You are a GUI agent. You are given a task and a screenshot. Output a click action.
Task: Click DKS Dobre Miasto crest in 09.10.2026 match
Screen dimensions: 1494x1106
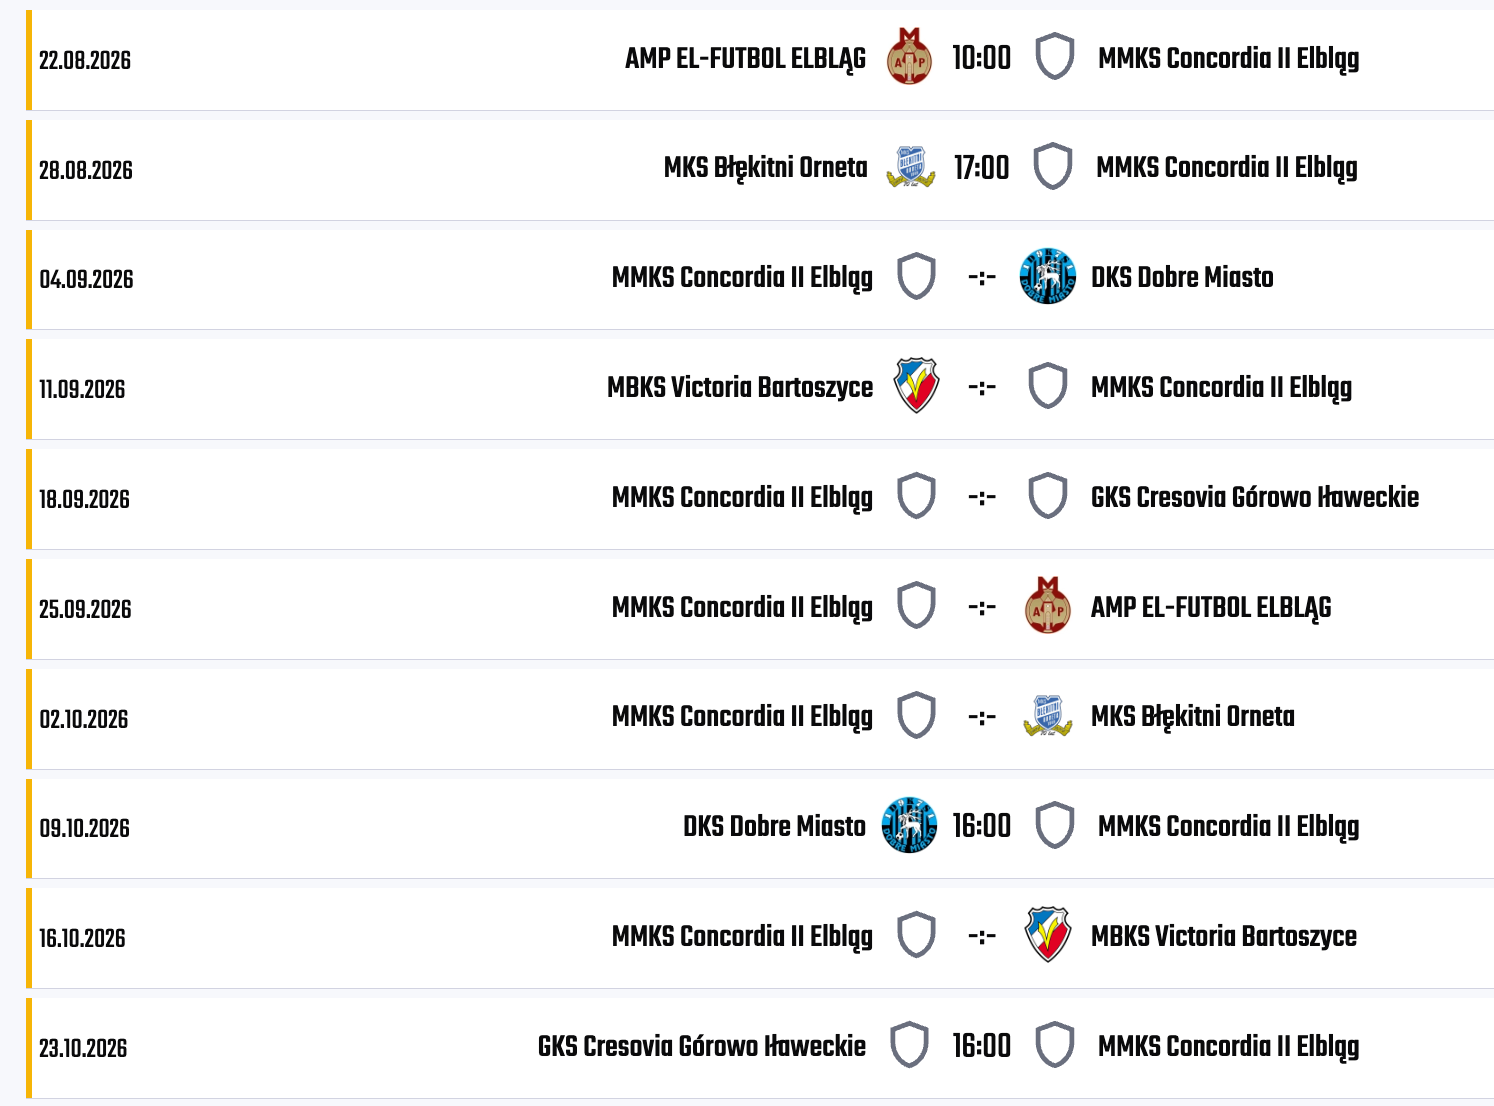[x=909, y=826]
